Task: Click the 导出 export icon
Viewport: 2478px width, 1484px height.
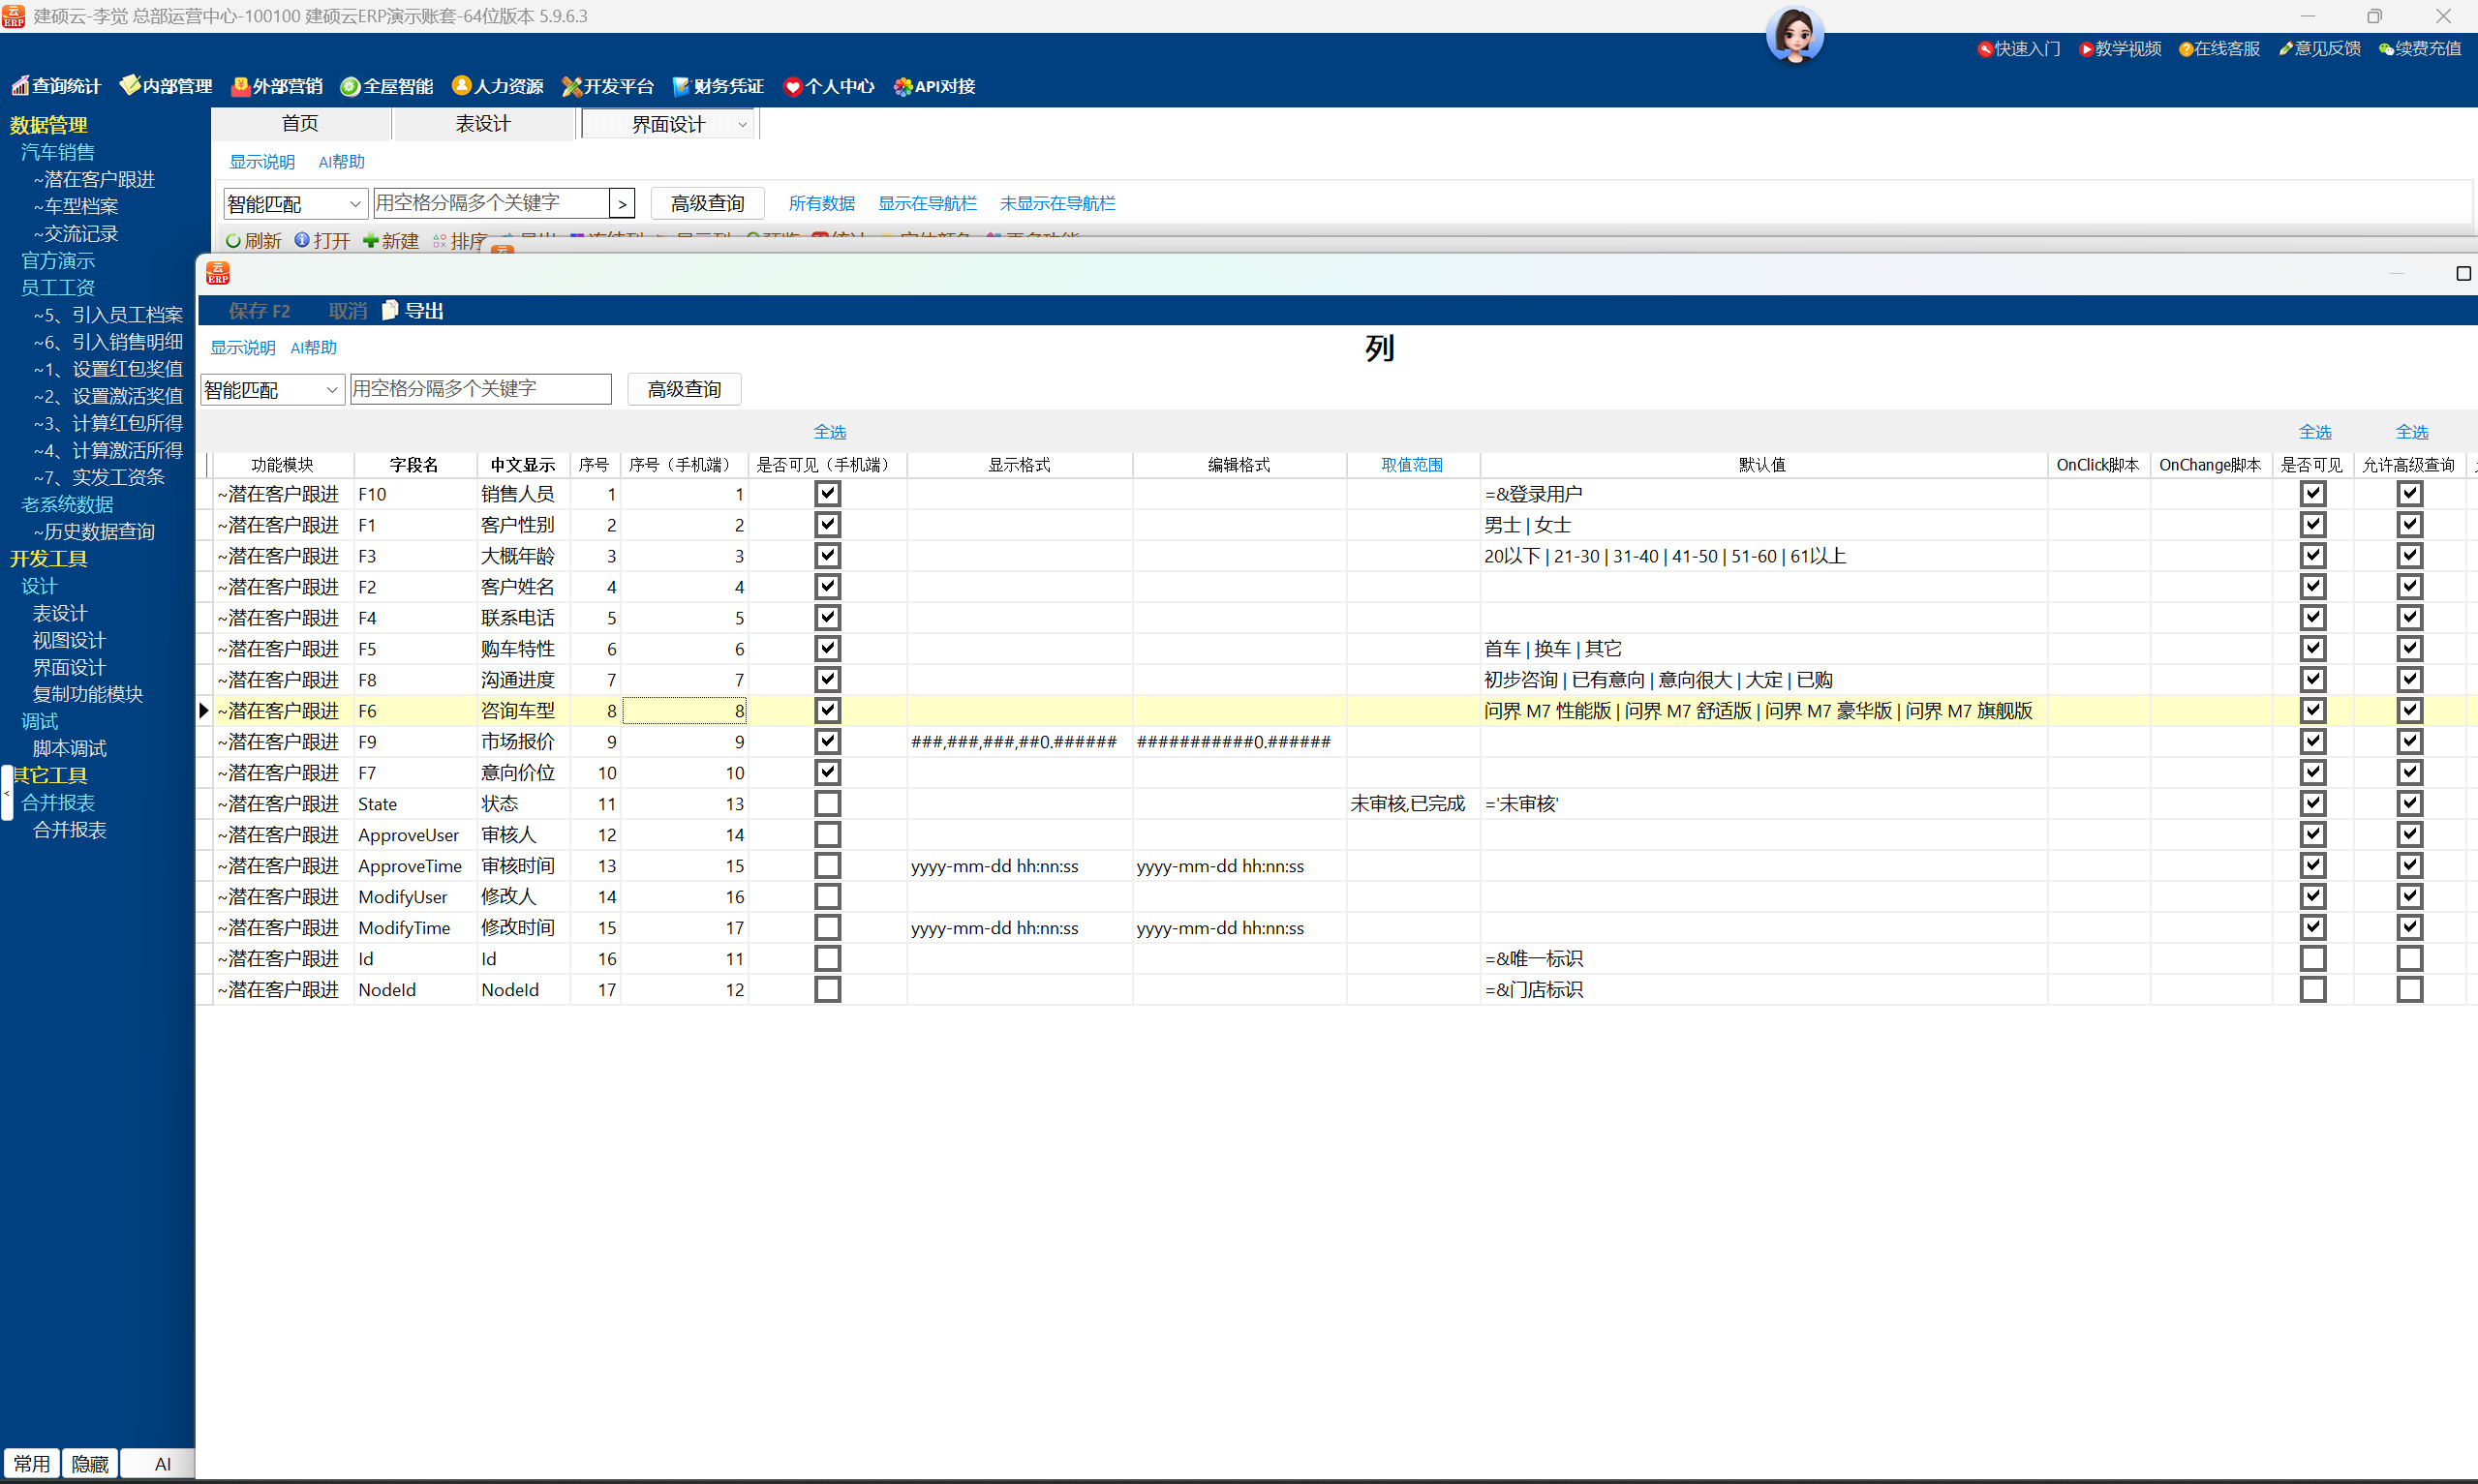Action: click(x=390, y=311)
